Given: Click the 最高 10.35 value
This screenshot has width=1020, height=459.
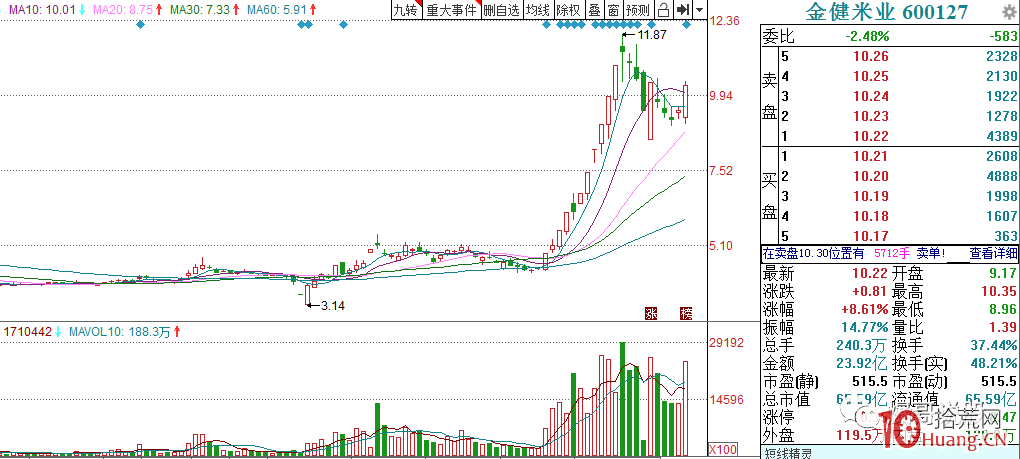Looking at the screenshot, I should 999,291.
